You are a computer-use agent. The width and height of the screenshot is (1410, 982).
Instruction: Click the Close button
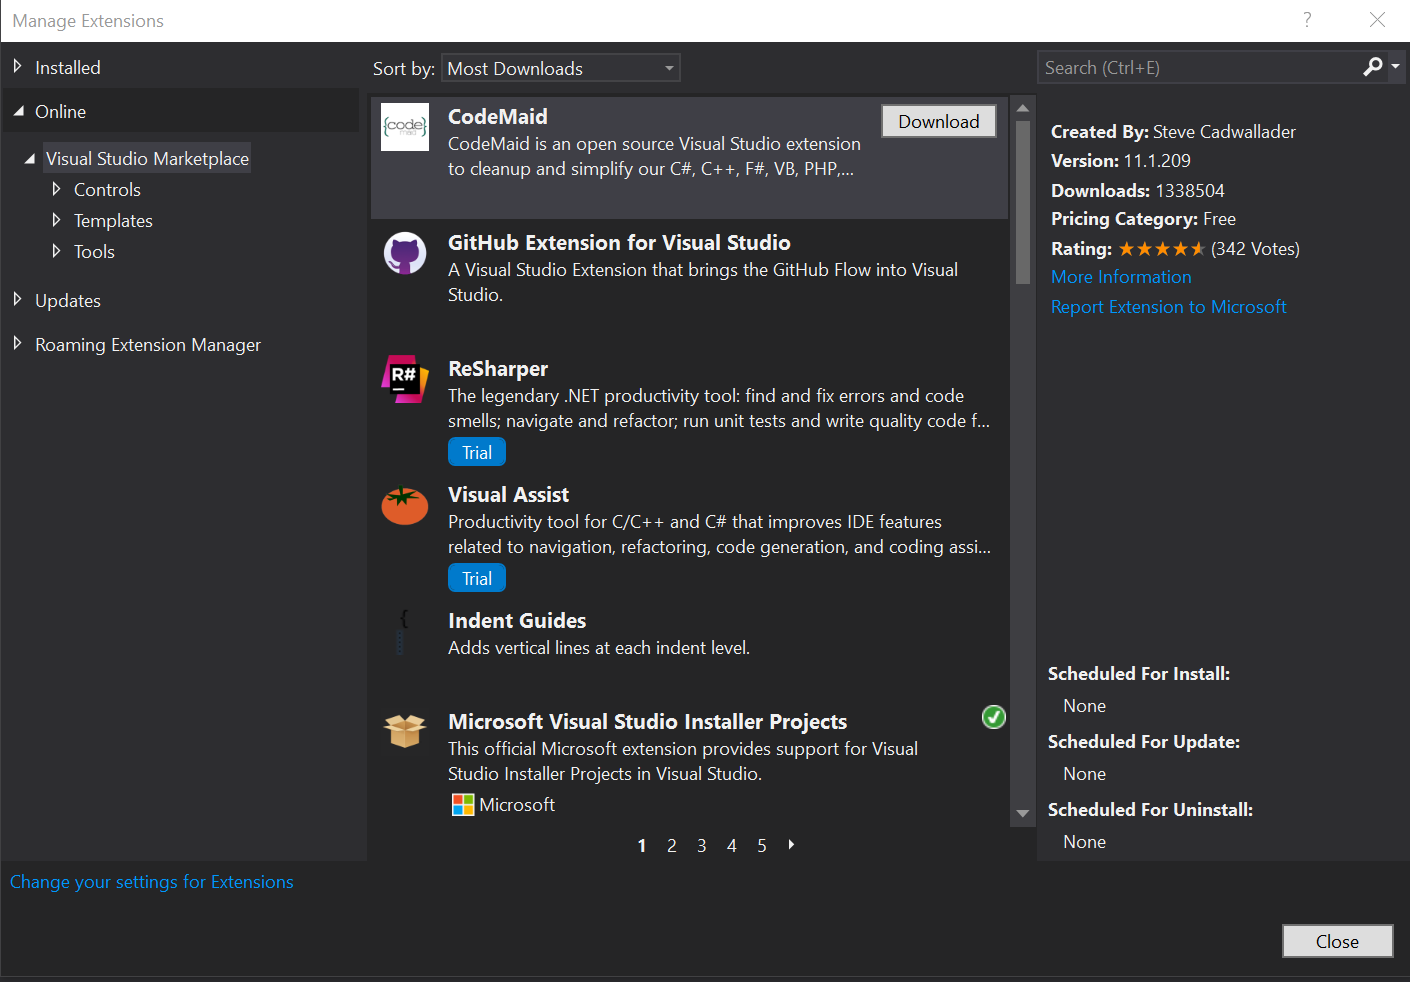coord(1337,941)
